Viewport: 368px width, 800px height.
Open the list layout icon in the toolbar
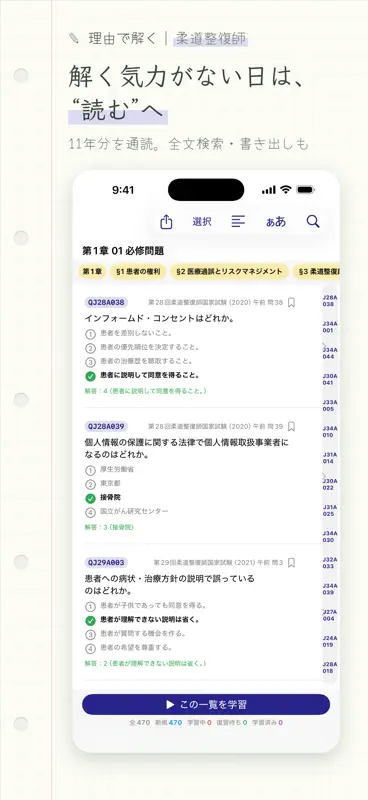238,221
